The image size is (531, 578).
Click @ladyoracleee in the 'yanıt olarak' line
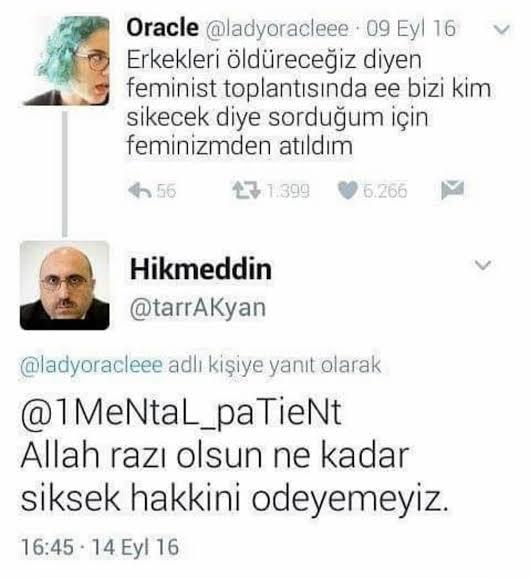pos(91,366)
